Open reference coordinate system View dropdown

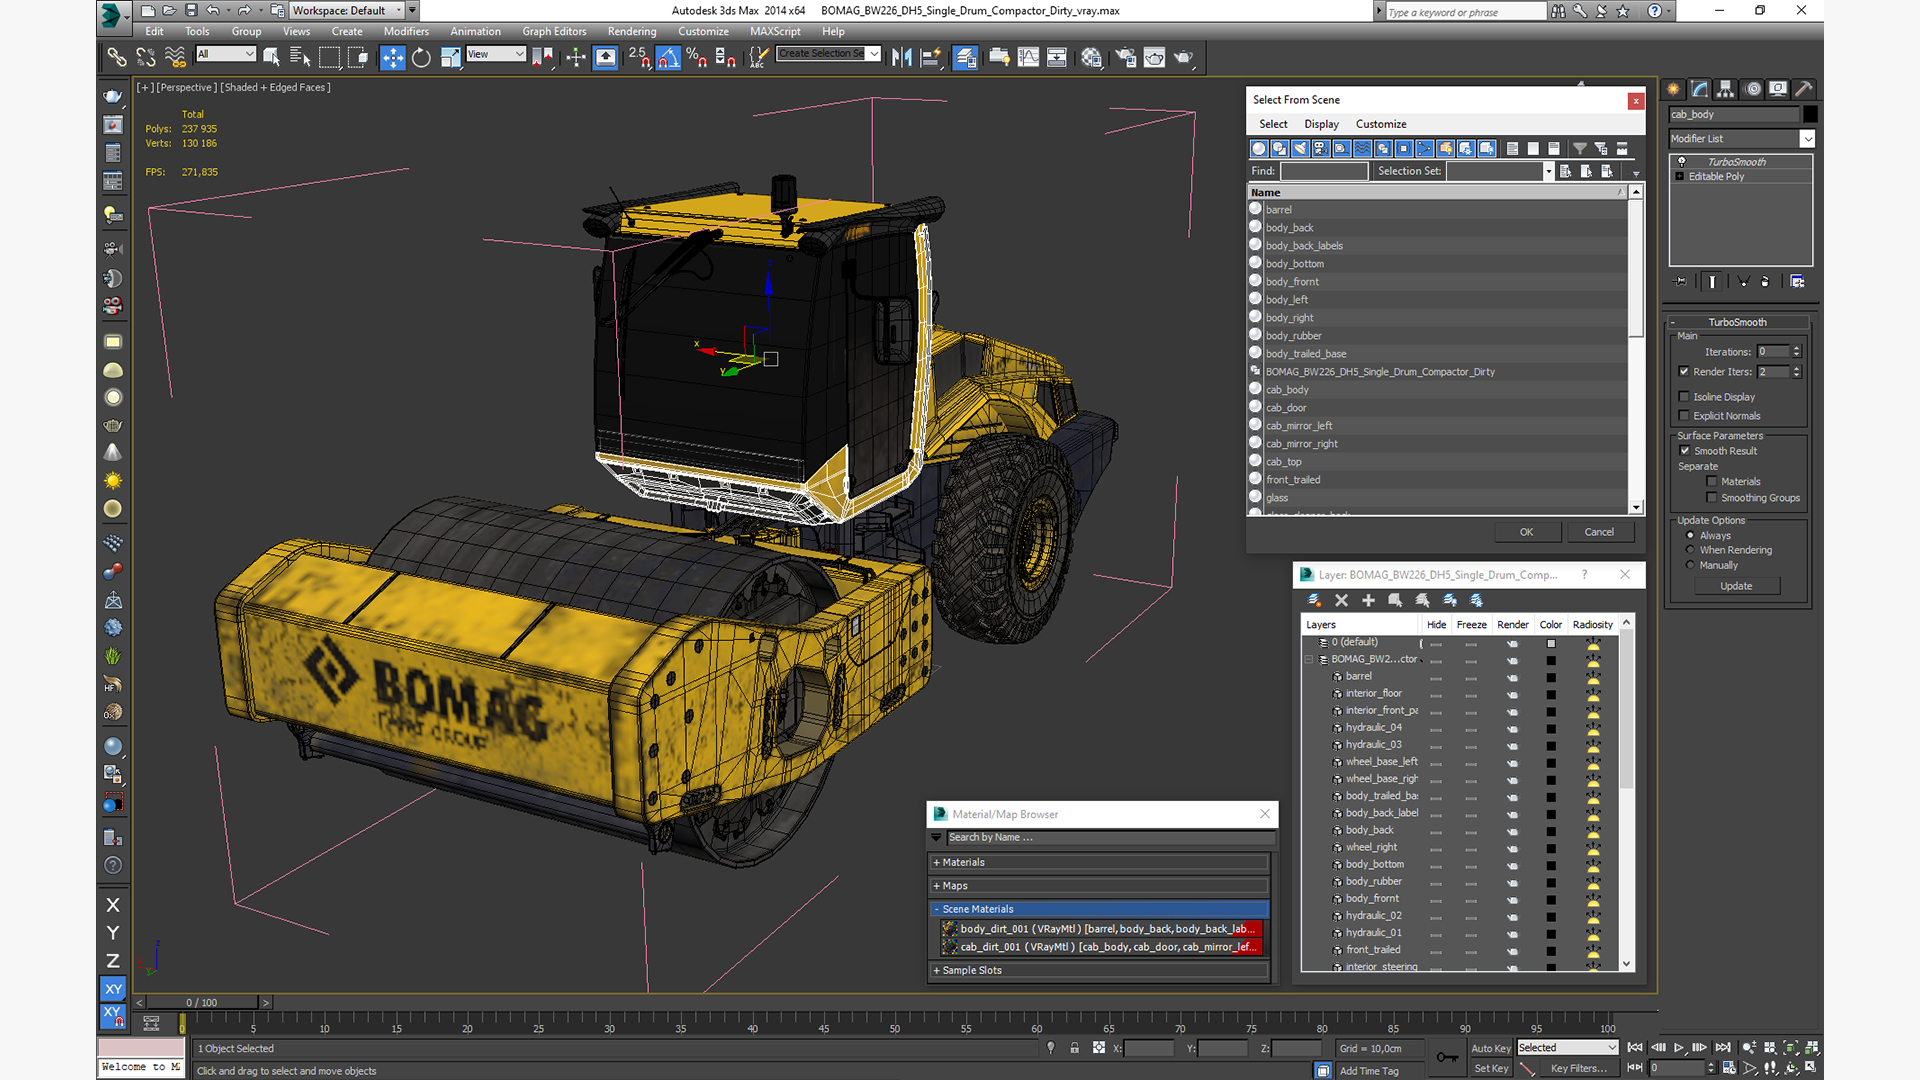(x=496, y=54)
